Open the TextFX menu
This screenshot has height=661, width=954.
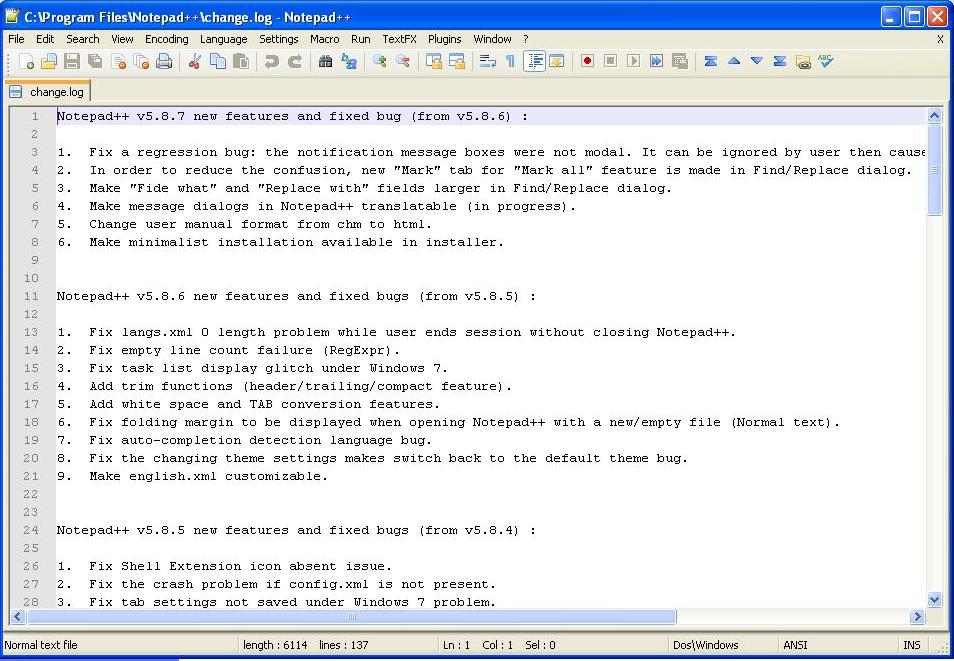coord(399,39)
